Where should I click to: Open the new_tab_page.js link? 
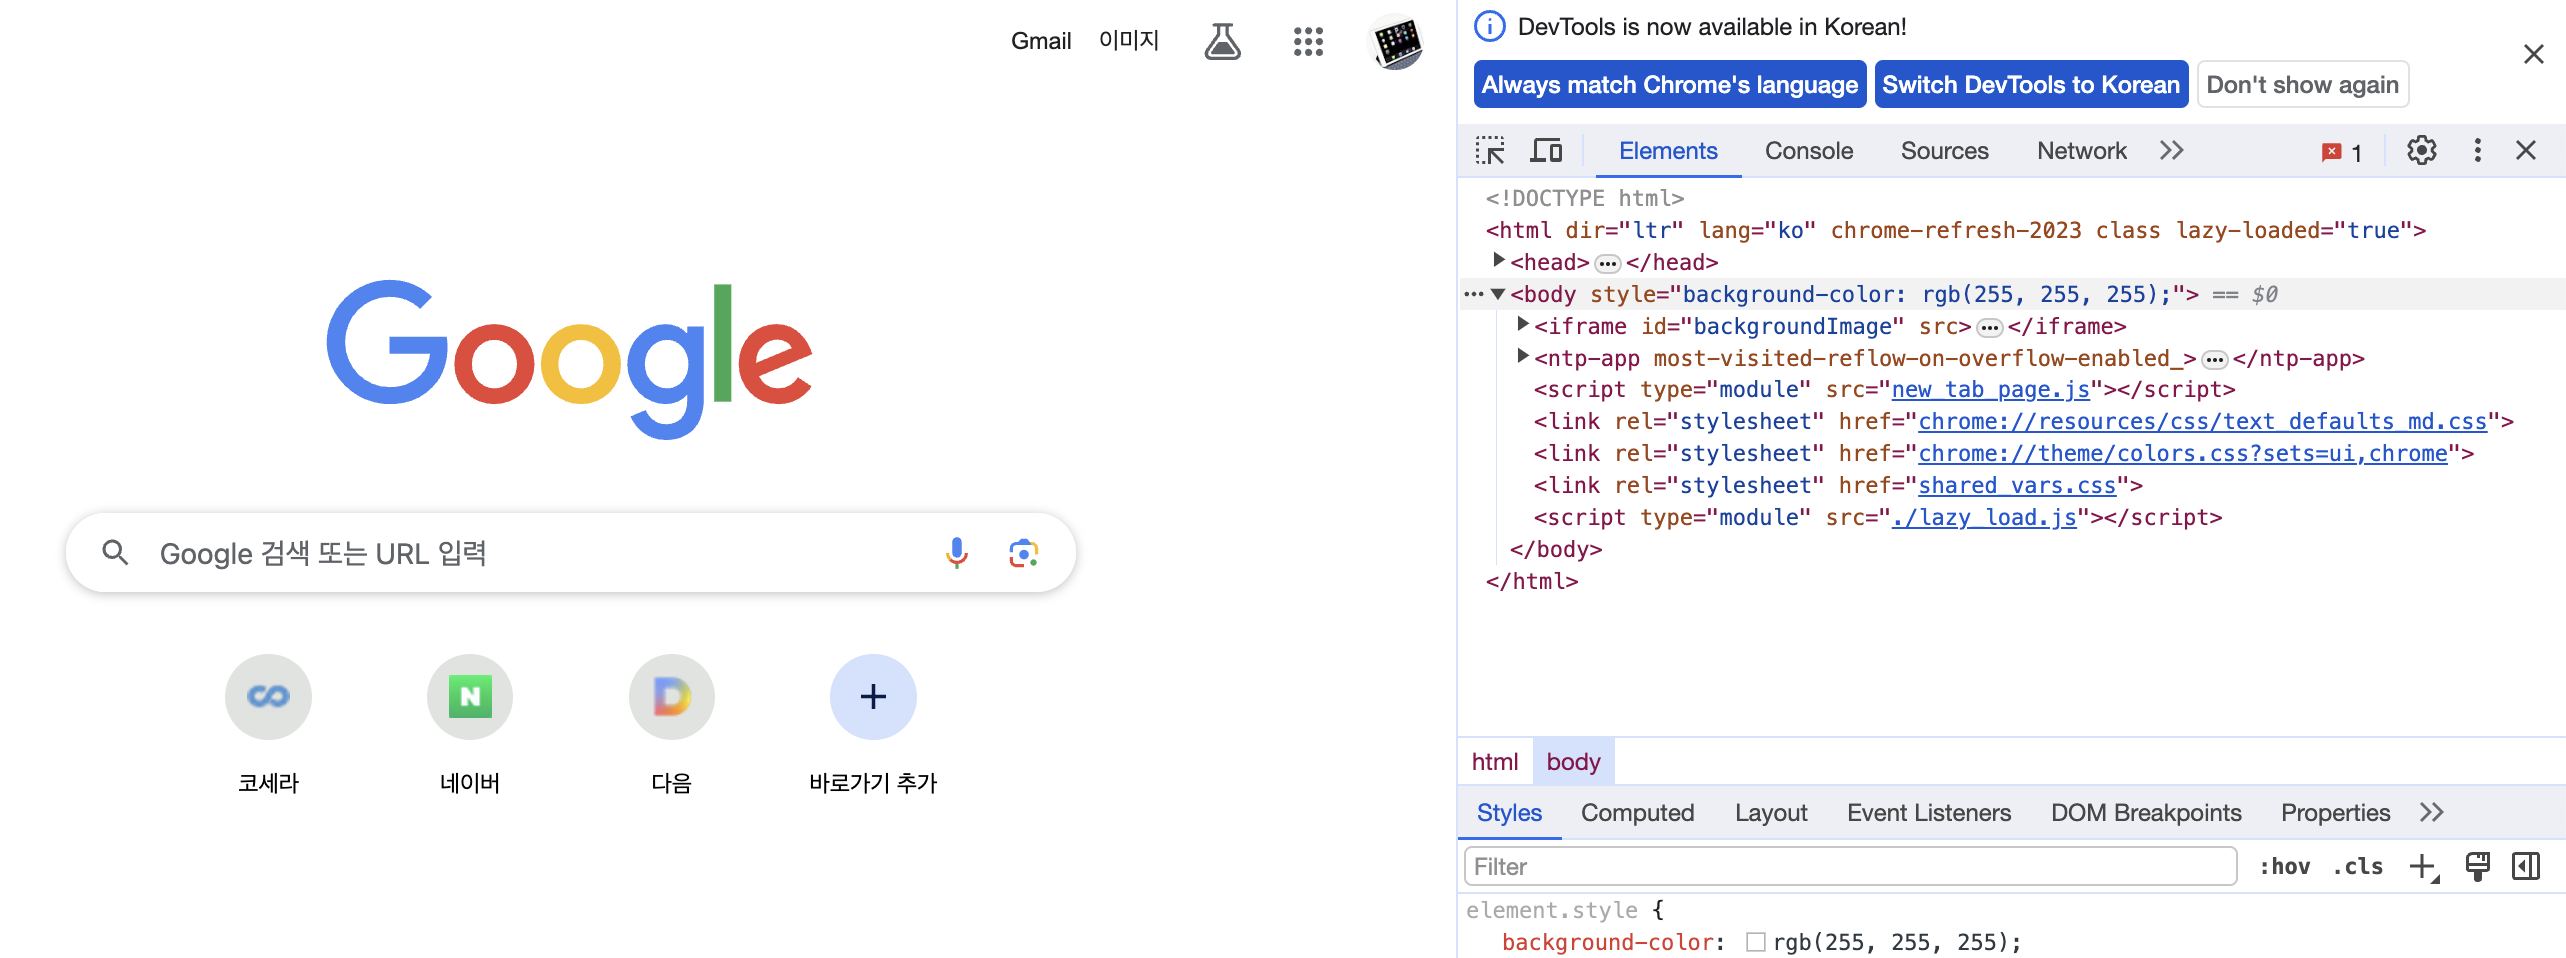point(1990,389)
